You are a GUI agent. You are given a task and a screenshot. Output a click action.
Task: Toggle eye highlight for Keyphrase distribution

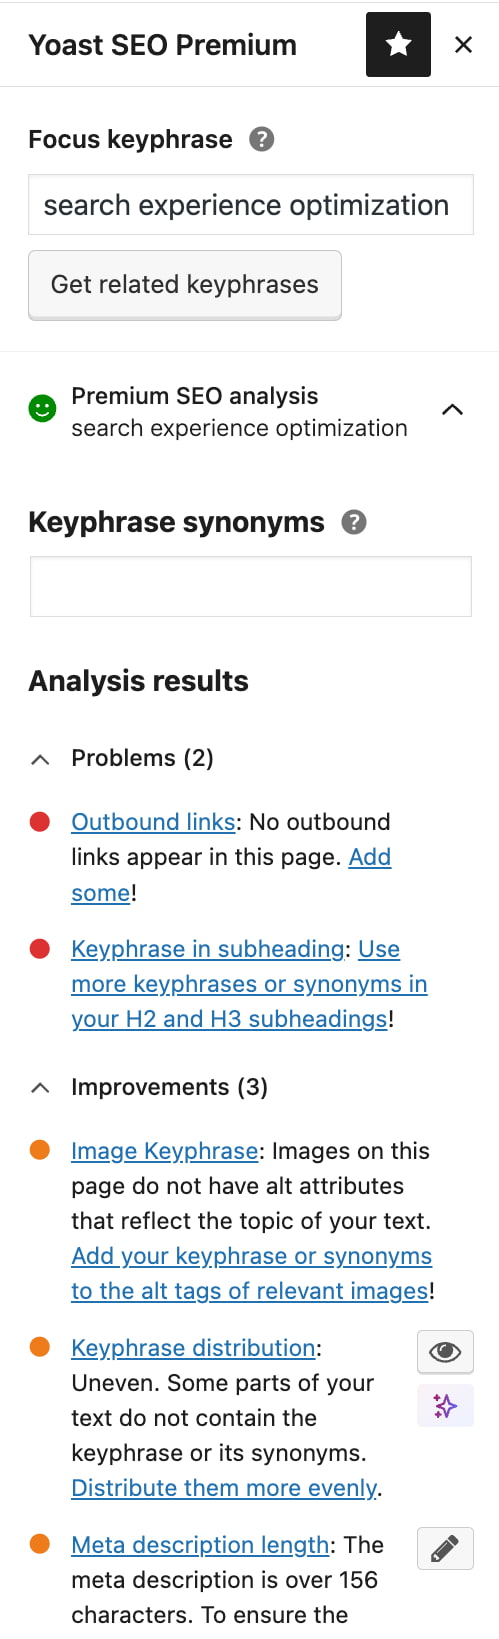coord(445,1353)
